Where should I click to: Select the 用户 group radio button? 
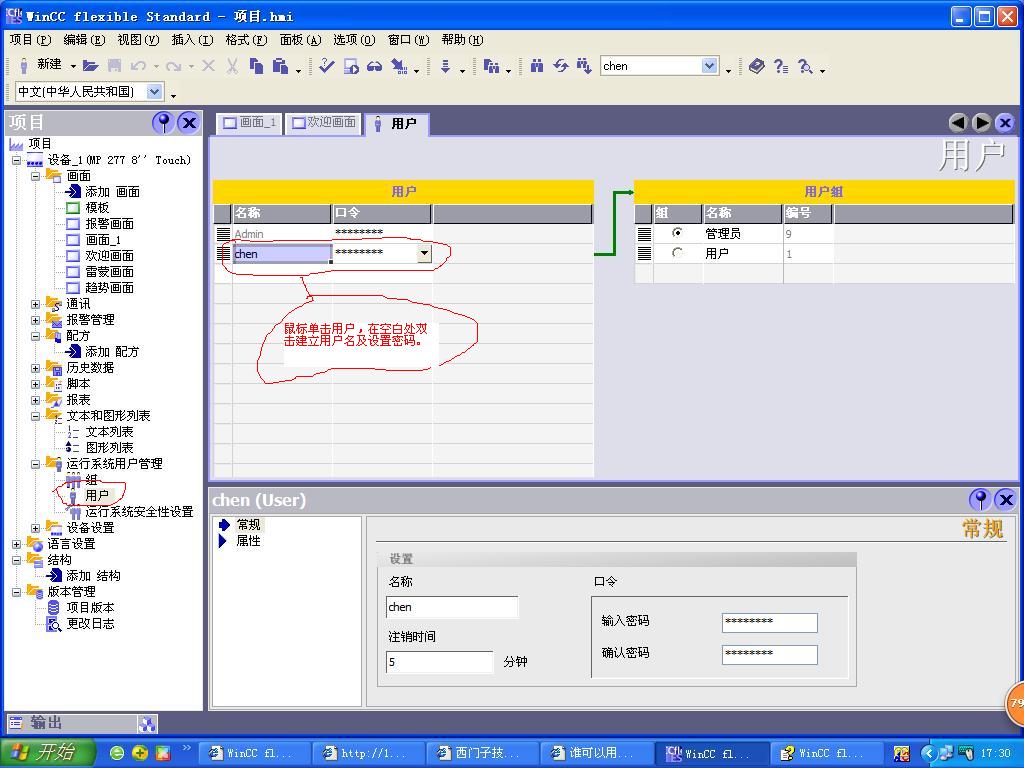(x=677, y=252)
